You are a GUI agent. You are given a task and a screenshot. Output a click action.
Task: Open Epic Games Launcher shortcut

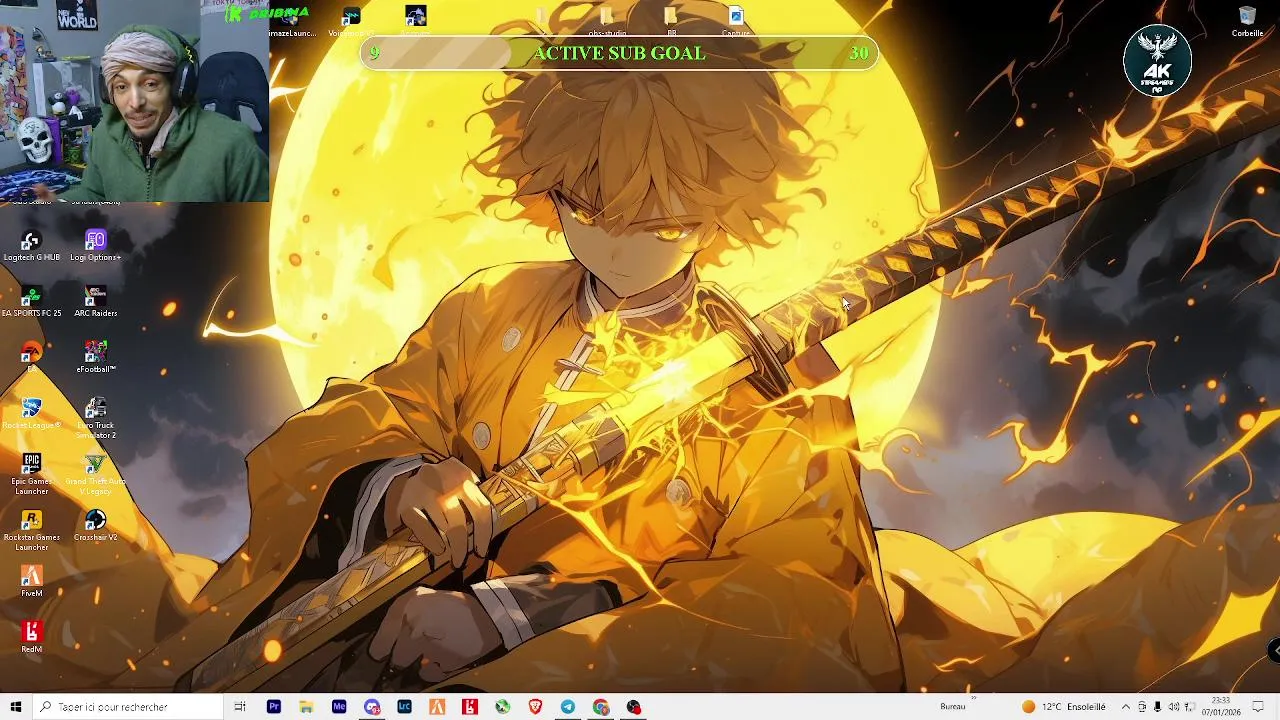pyautogui.click(x=31, y=474)
